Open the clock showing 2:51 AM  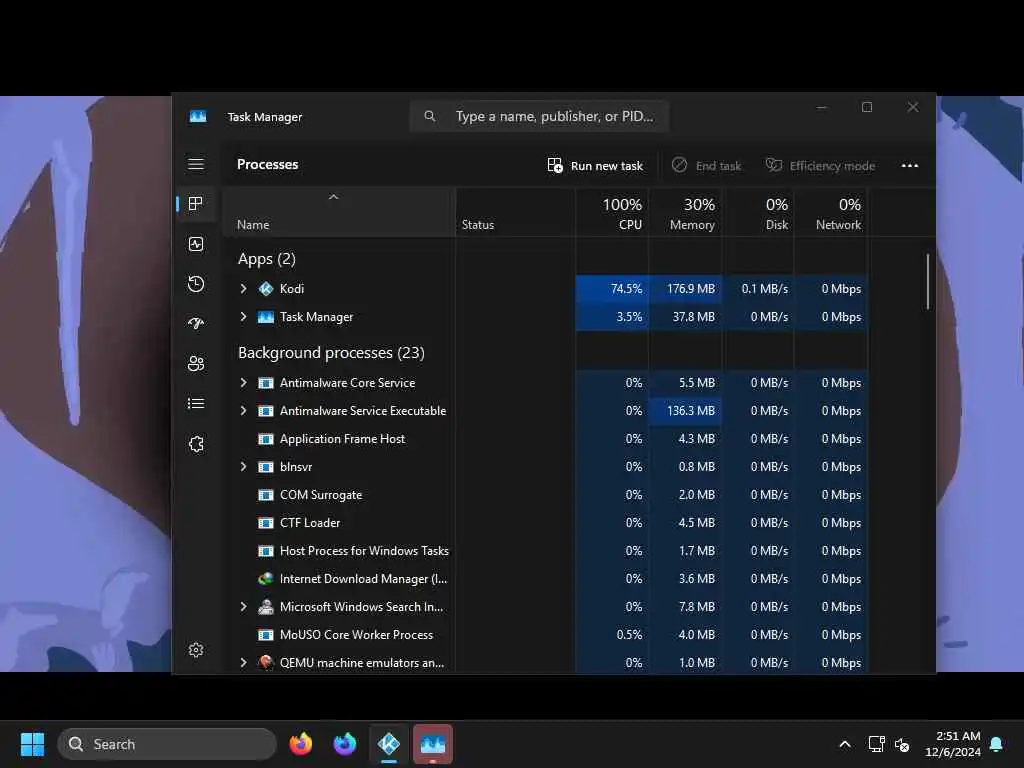pyautogui.click(x=953, y=744)
